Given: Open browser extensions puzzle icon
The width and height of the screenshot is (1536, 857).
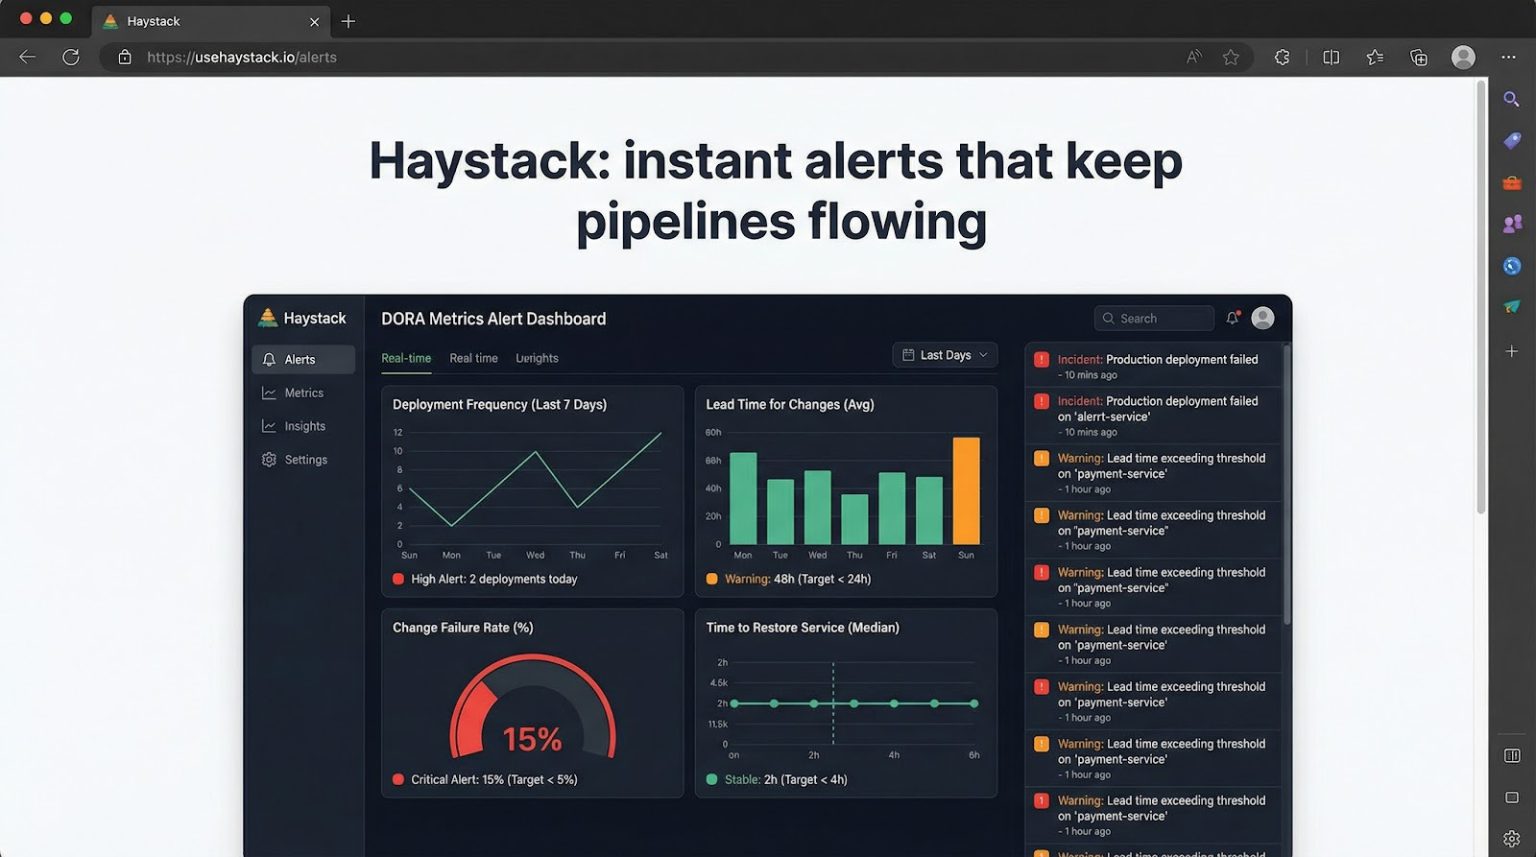Looking at the screenshot, I should pos(1282,57).
